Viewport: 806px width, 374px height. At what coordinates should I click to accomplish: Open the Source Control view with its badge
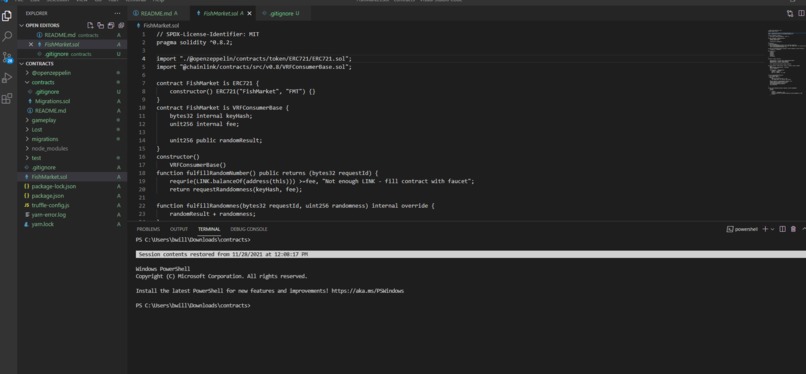pos(7,57)
